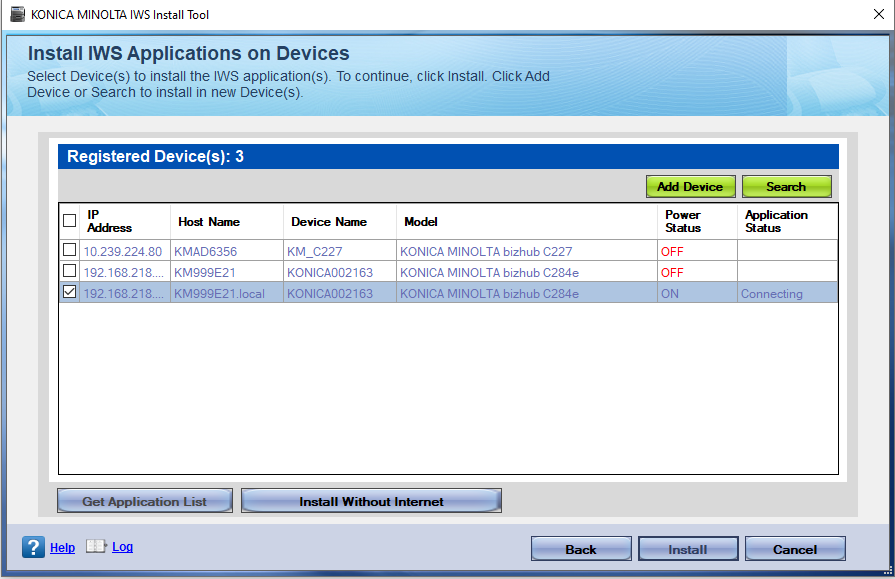
Task: Click the blue Help question mark icon
Action: tap(33, 547)
